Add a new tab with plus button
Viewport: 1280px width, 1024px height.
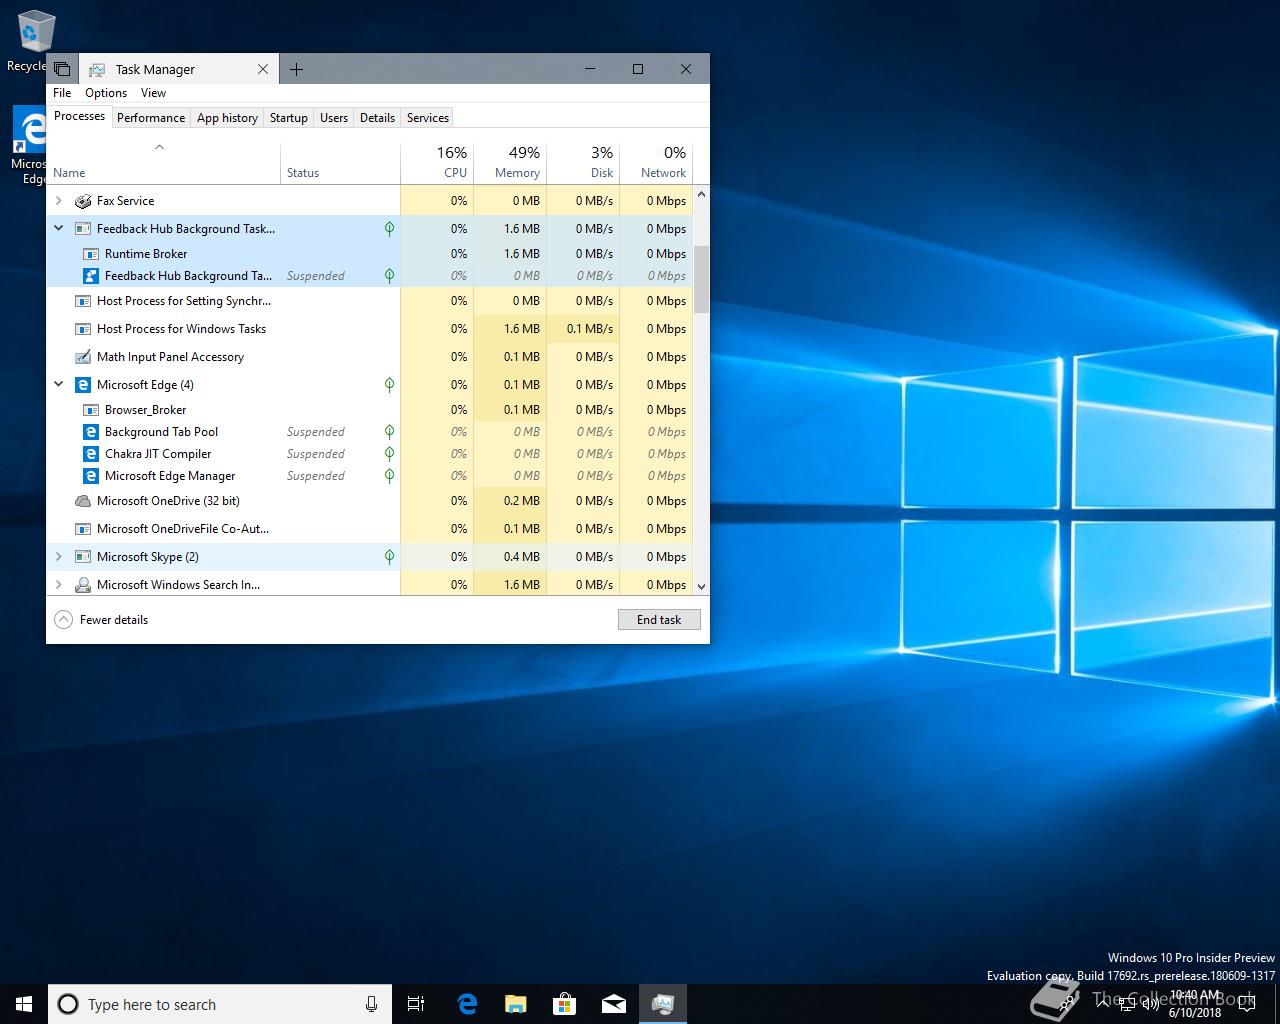coord(296,69)
